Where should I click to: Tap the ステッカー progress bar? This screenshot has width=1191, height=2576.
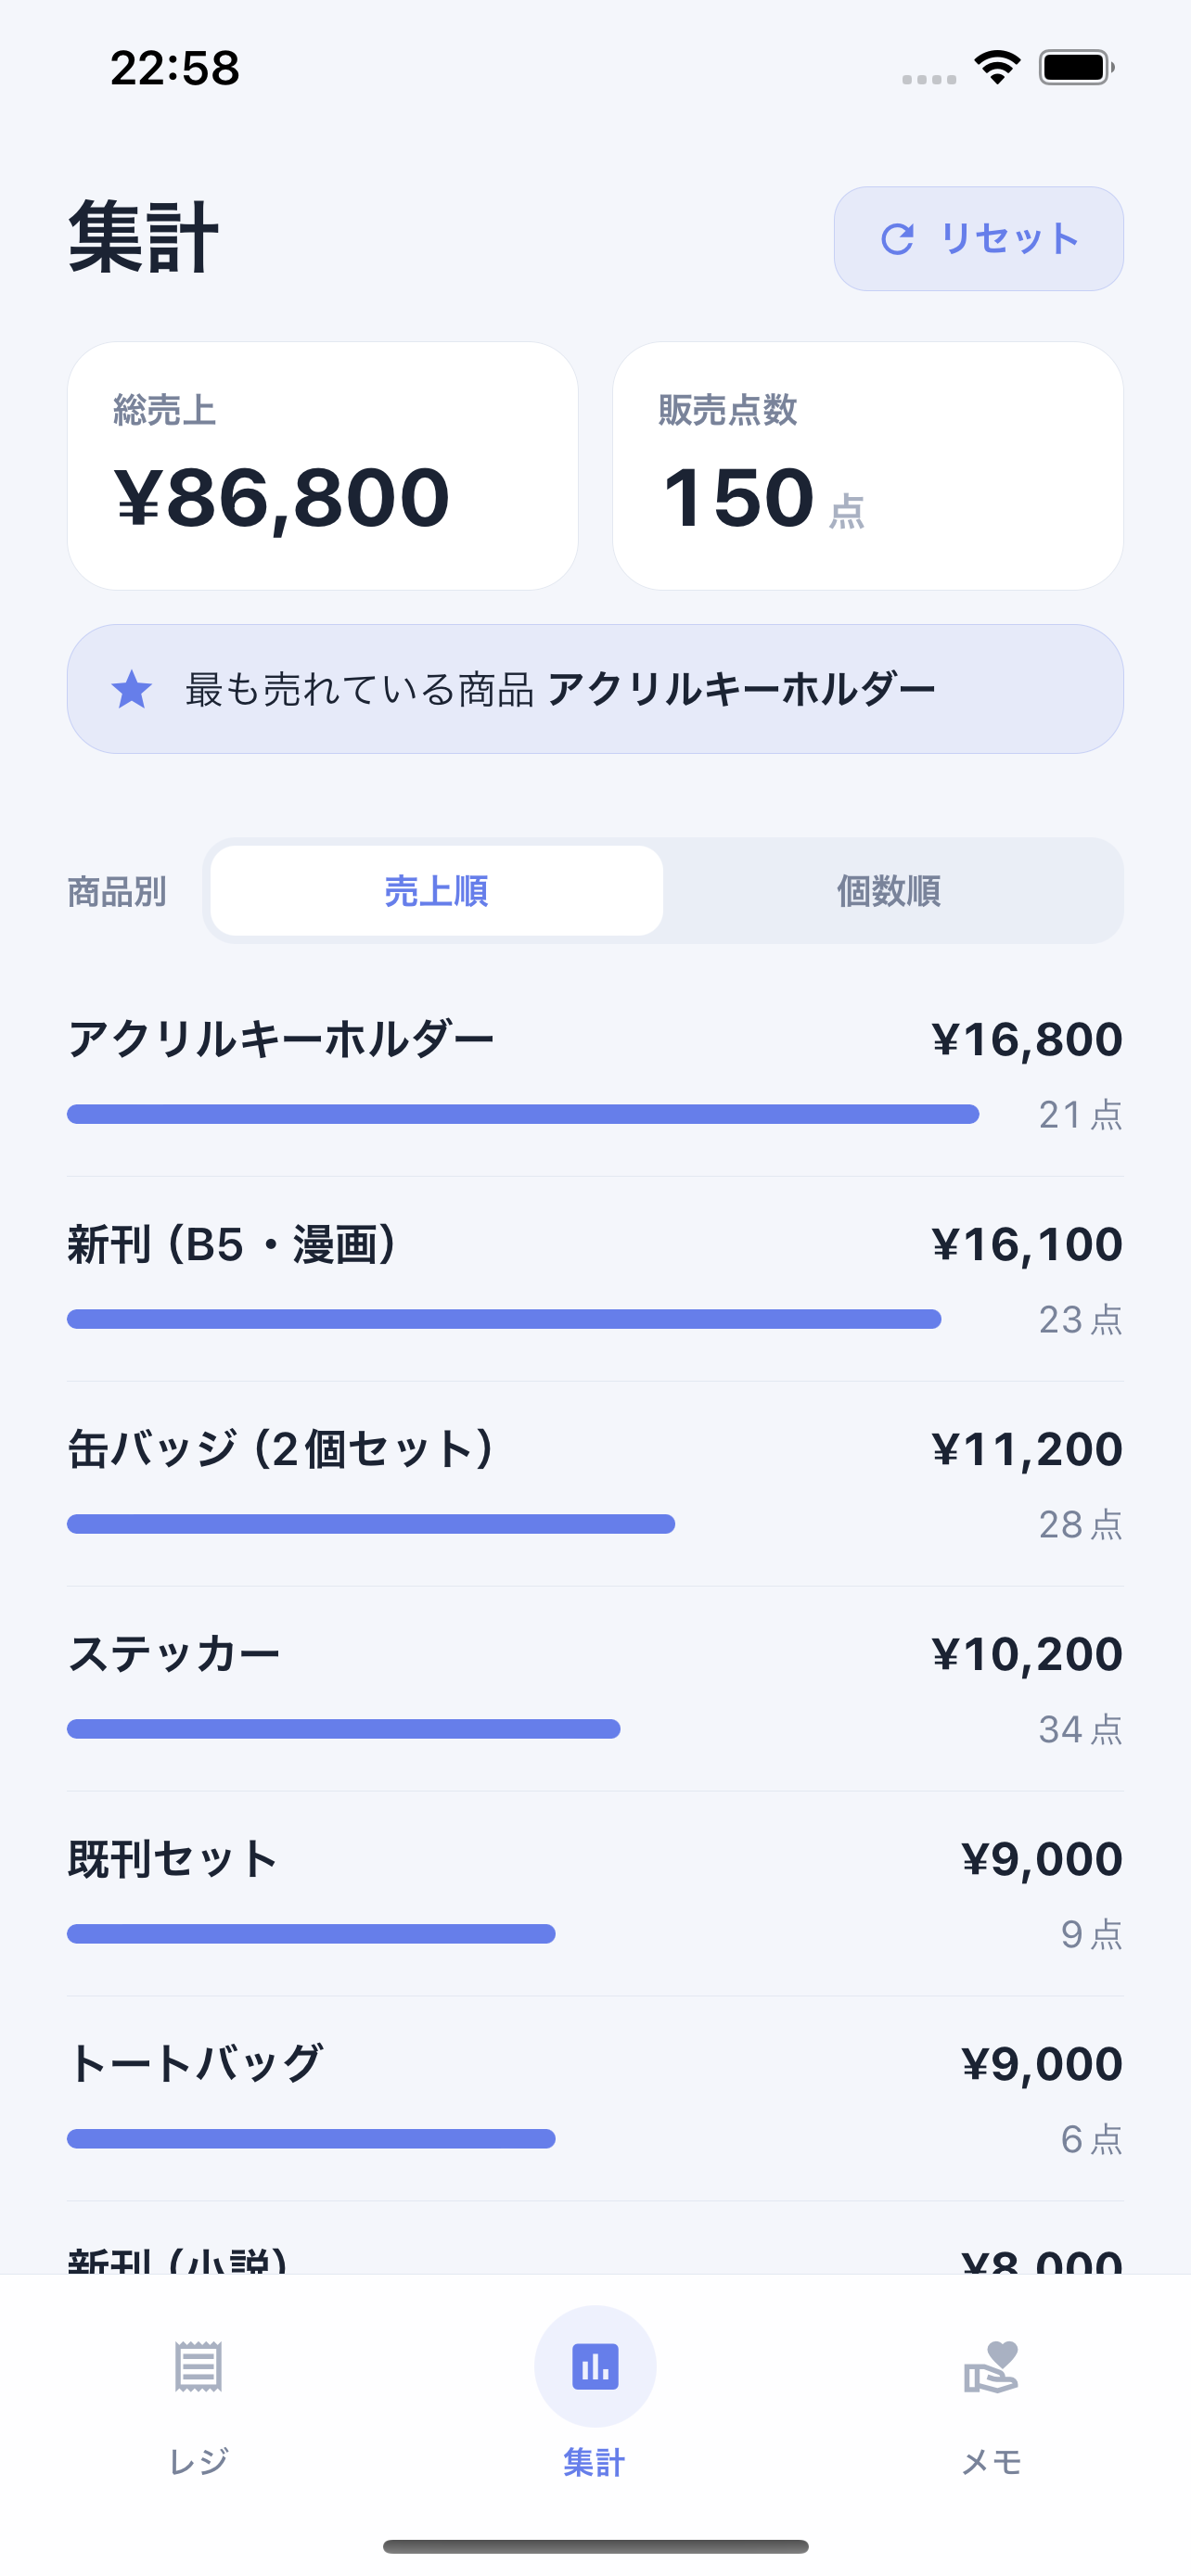tap(343, 1729)
